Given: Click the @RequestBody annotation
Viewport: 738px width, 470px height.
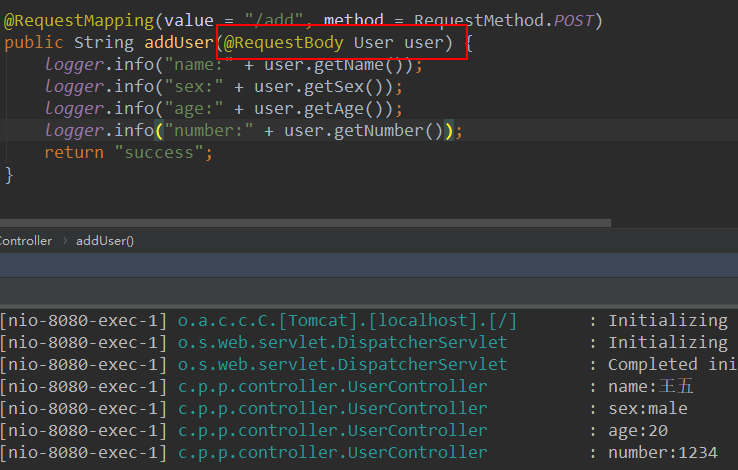Looking at the screenshot, I should [284, 43].
